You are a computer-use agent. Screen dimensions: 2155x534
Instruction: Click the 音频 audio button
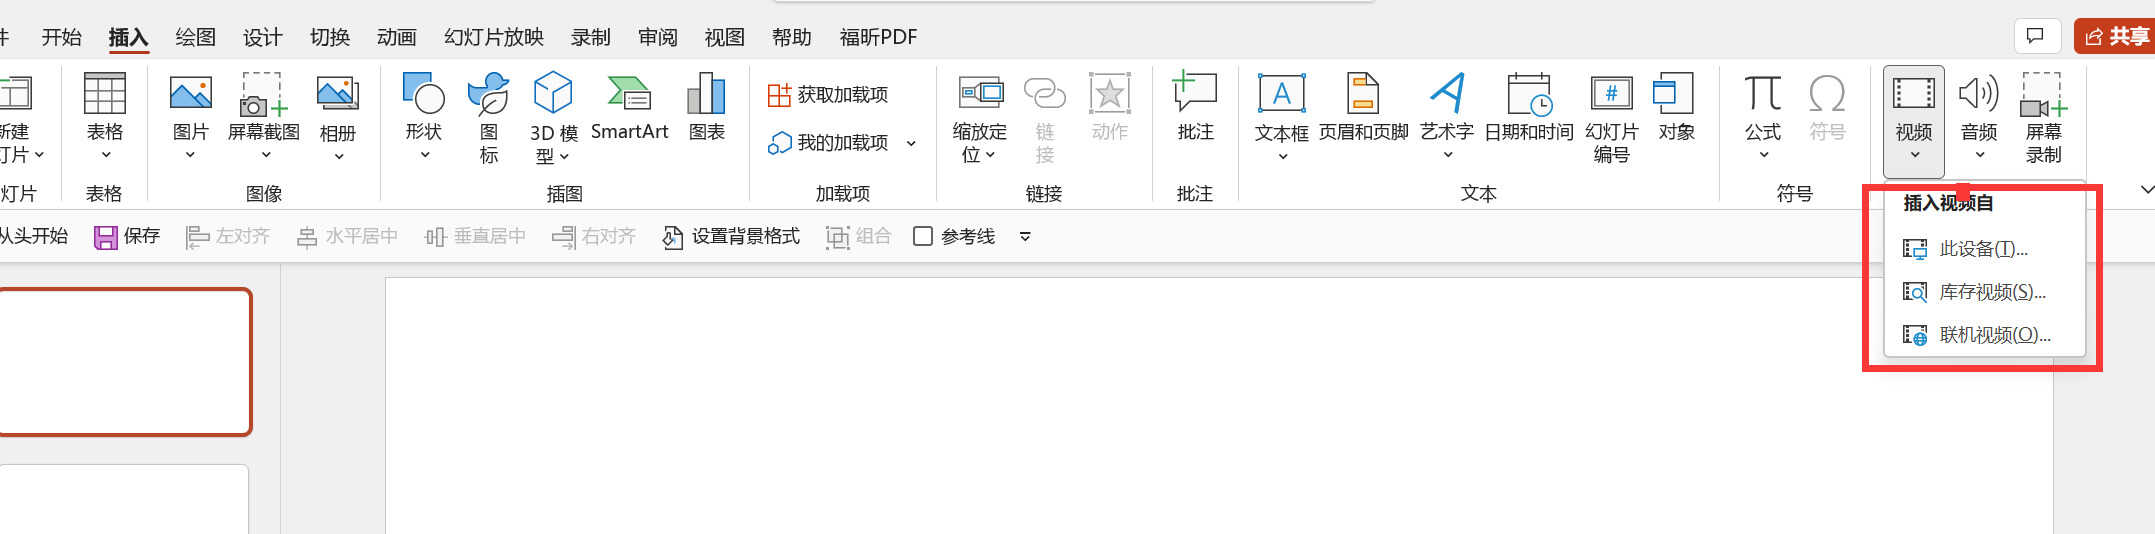click(1979, 117)
